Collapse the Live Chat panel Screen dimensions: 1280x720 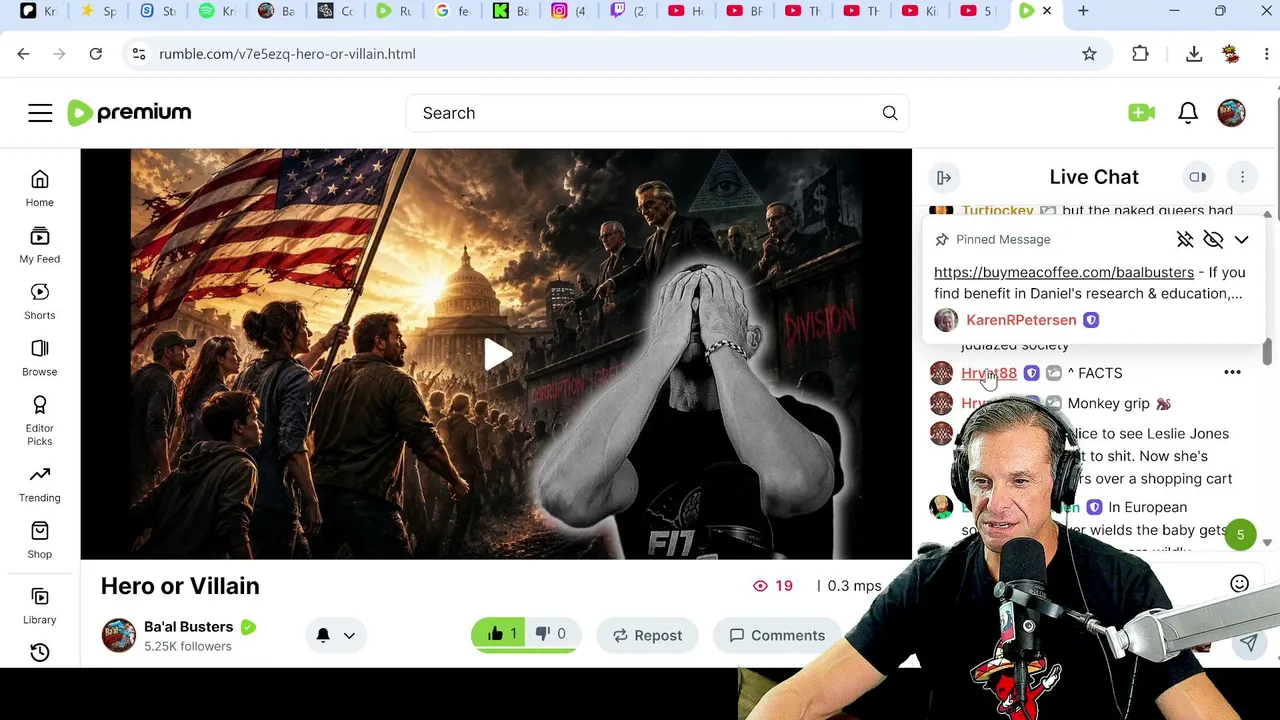tap(943, 178)
